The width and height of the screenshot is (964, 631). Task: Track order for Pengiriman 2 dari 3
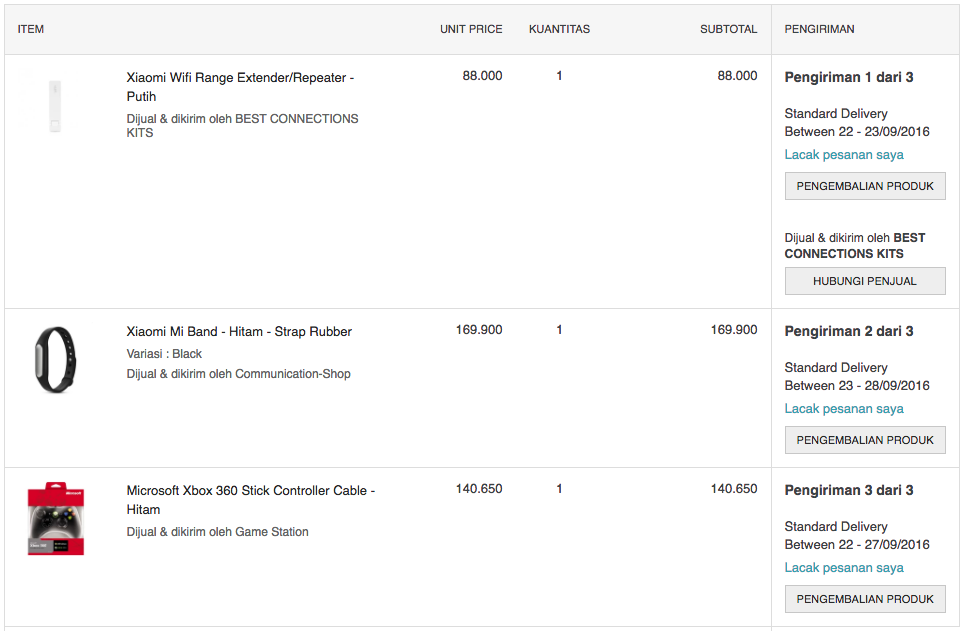(844, 409)
